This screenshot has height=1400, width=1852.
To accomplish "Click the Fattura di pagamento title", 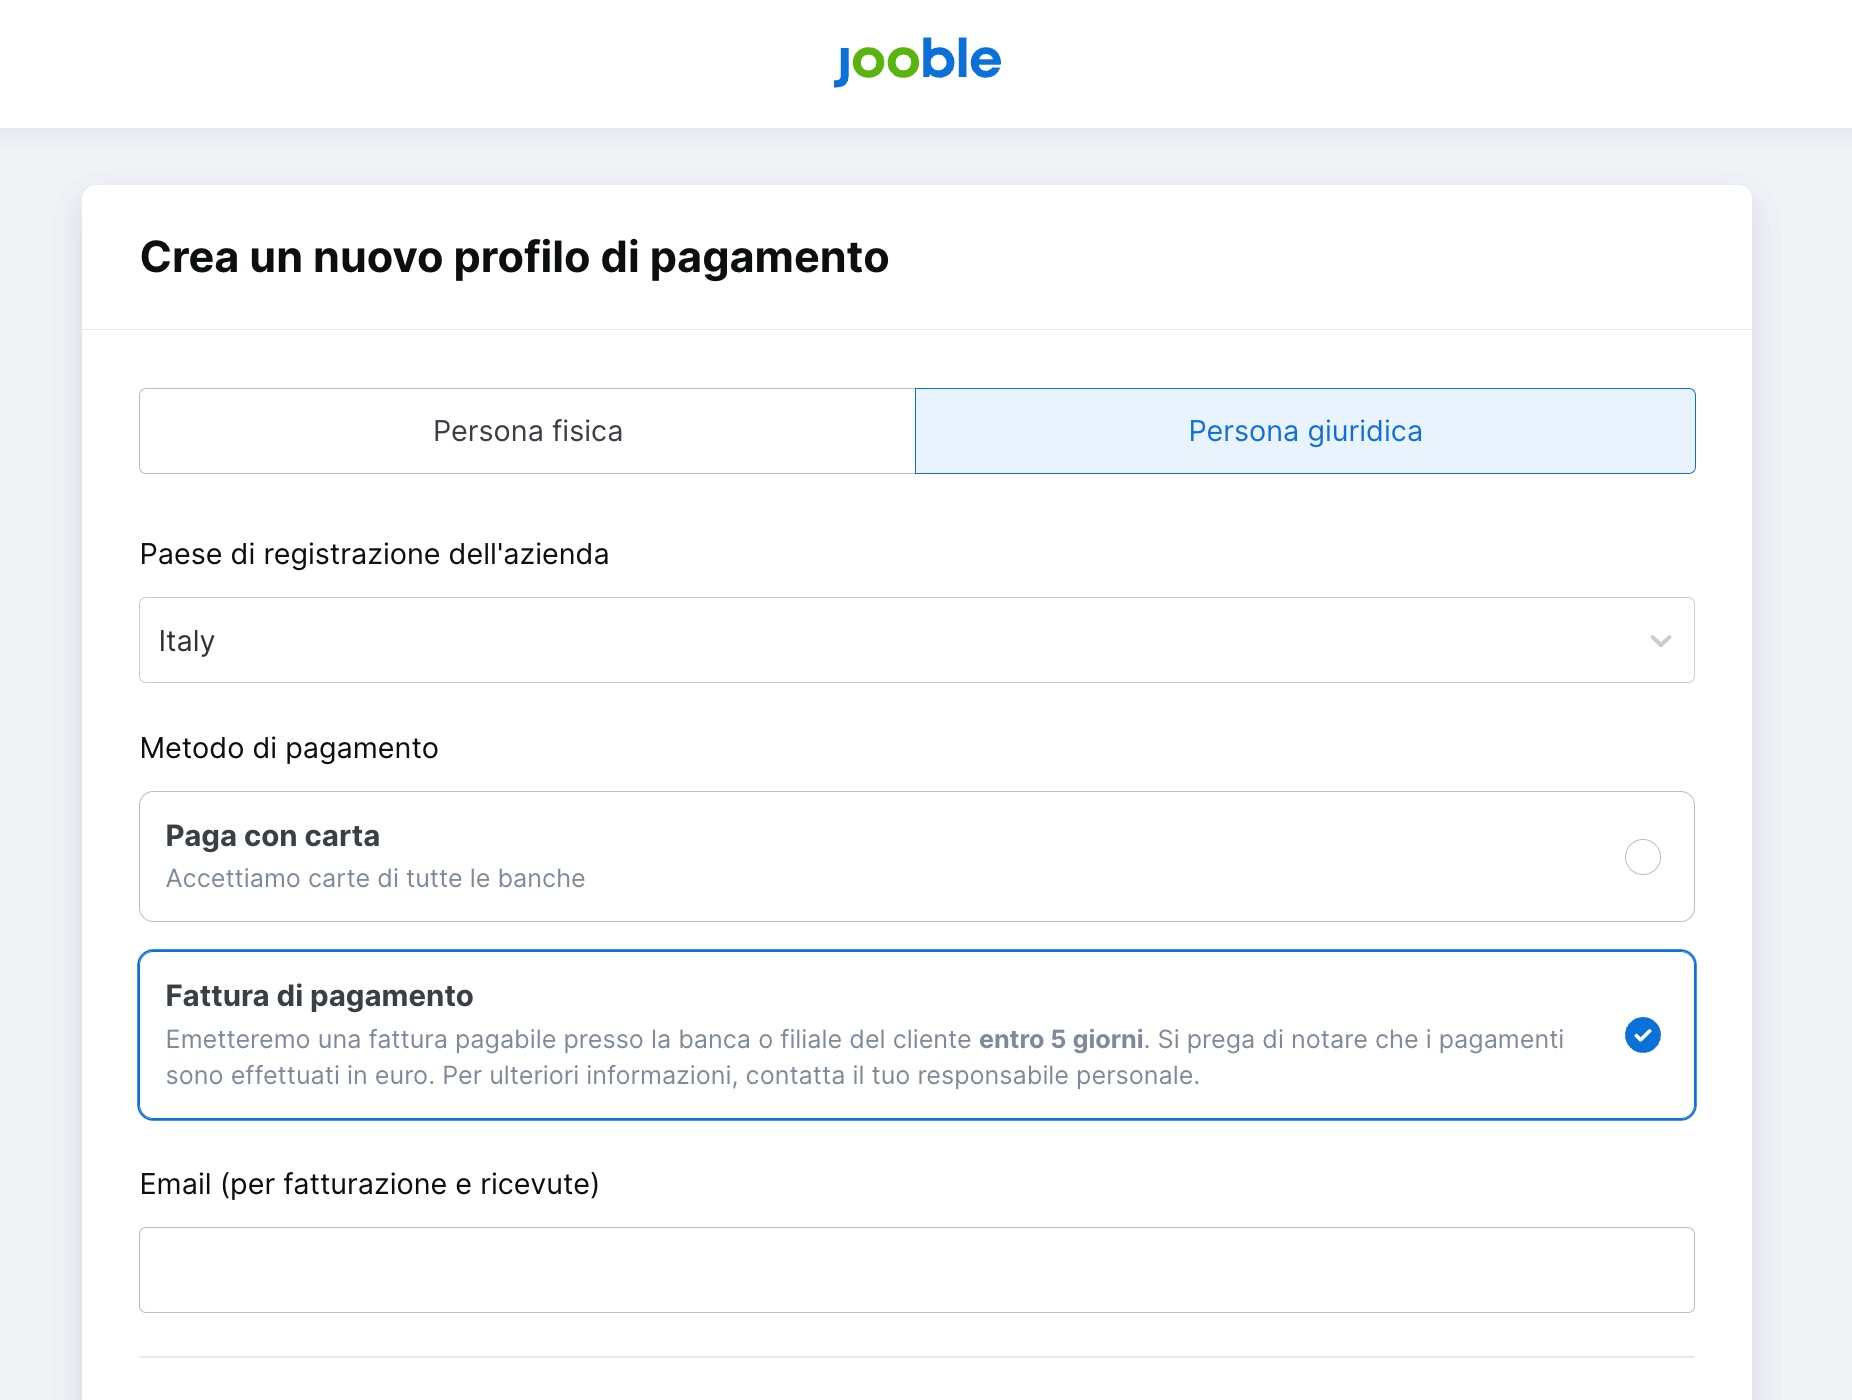I will (319, 996).
